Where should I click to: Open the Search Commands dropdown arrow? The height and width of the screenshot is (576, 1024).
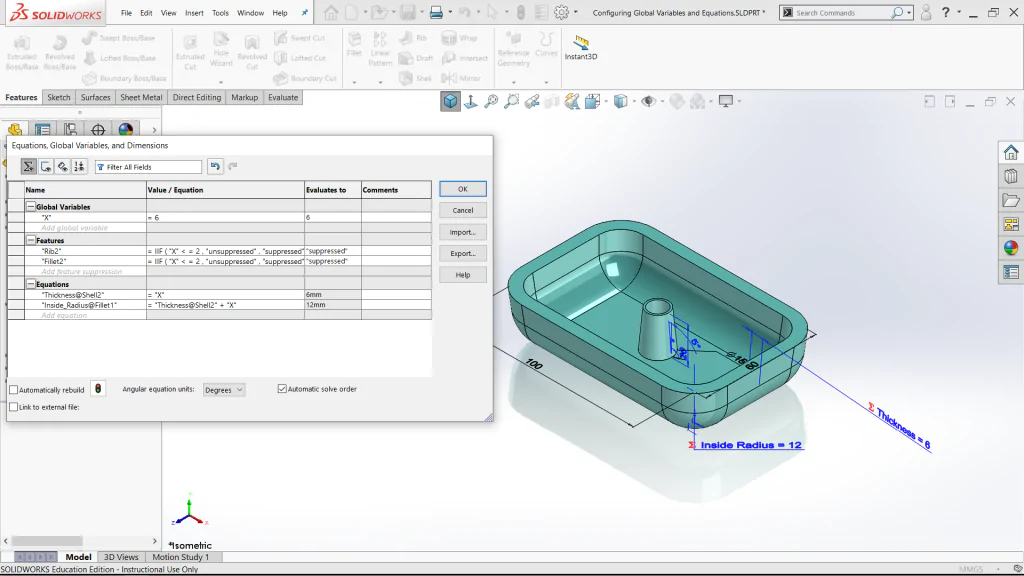908,12
